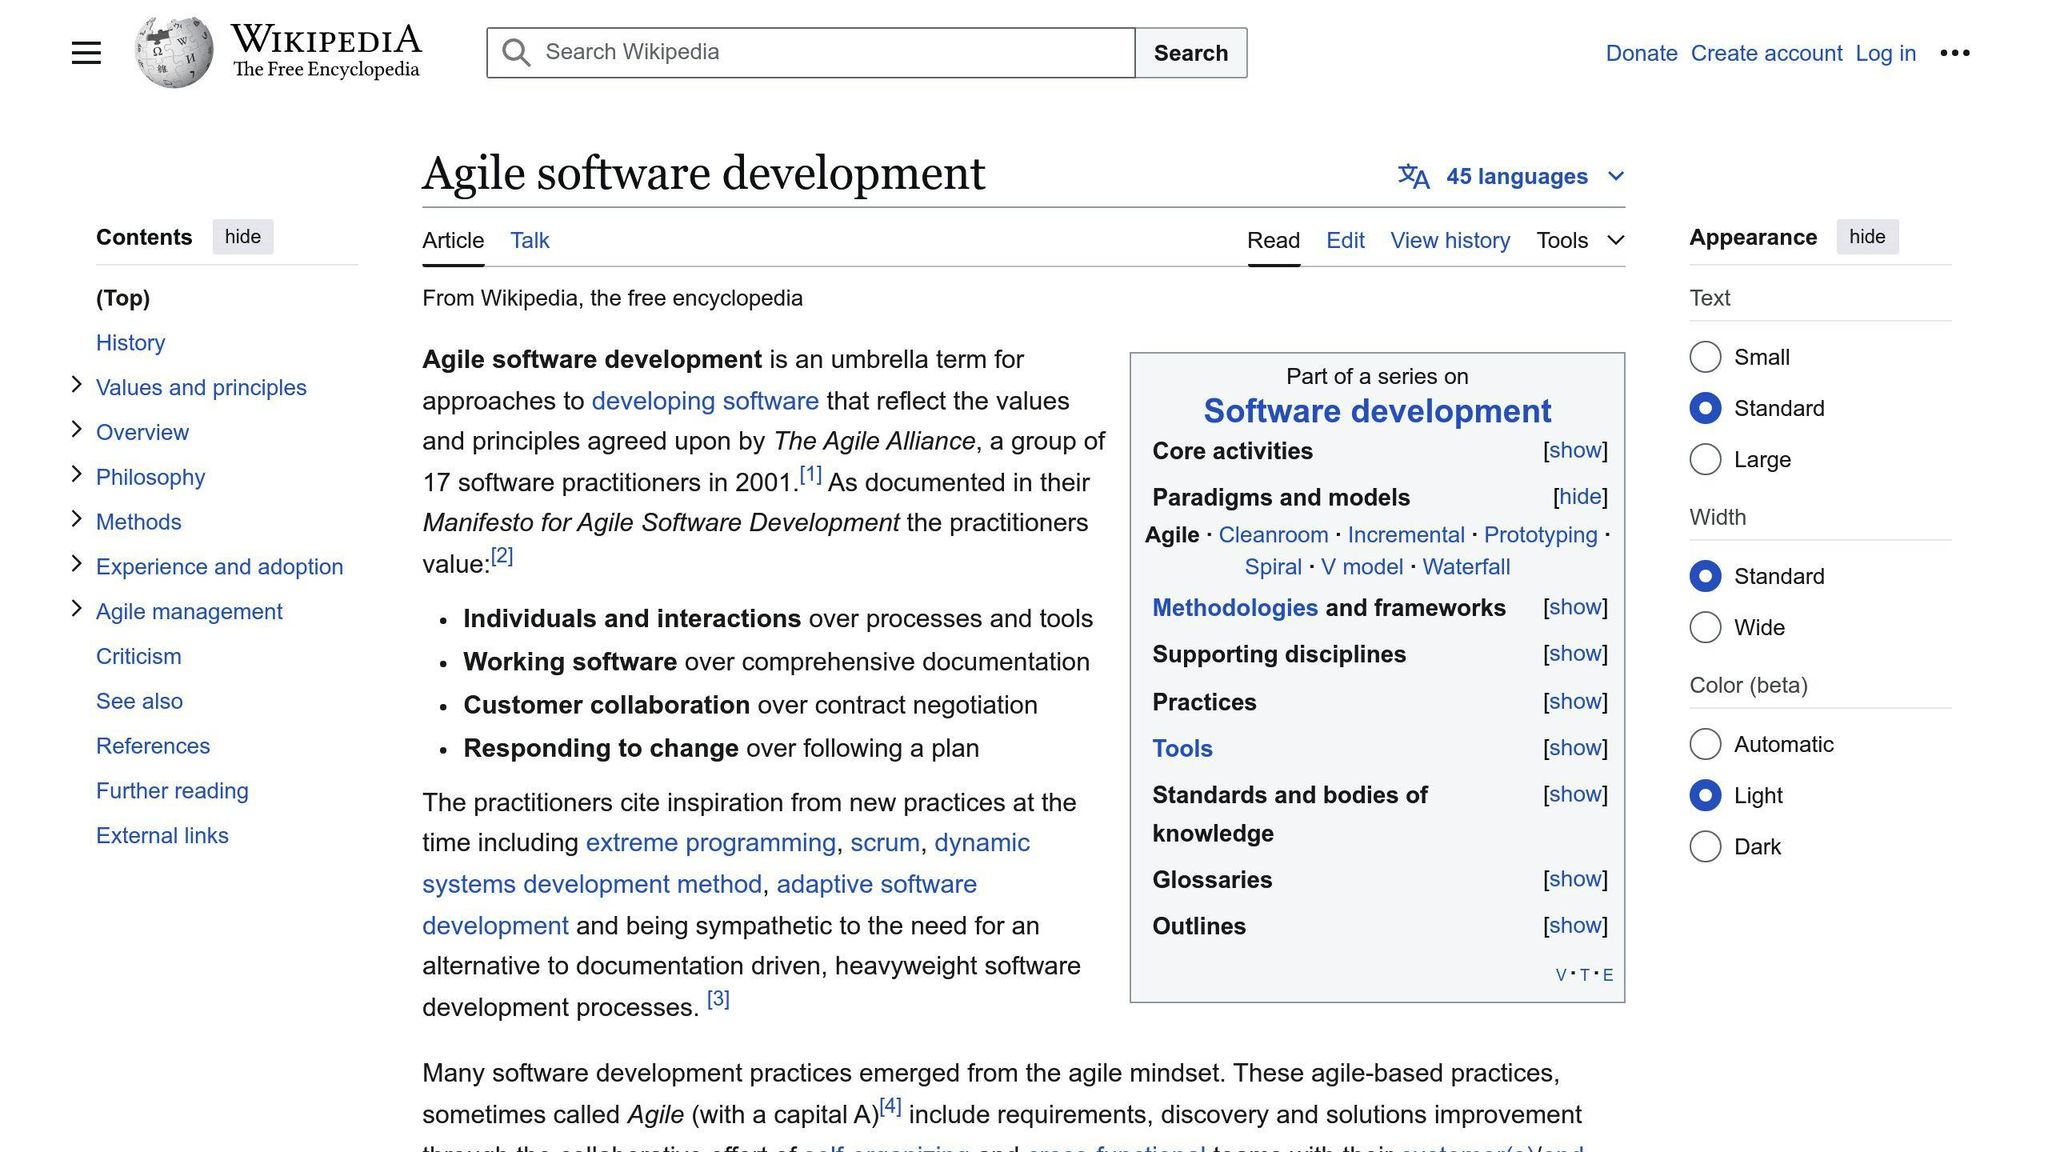The height and width of the screenshot is (1152, 2048).
Task: Click the Donate link
Action: click(x=1641, y=53)
